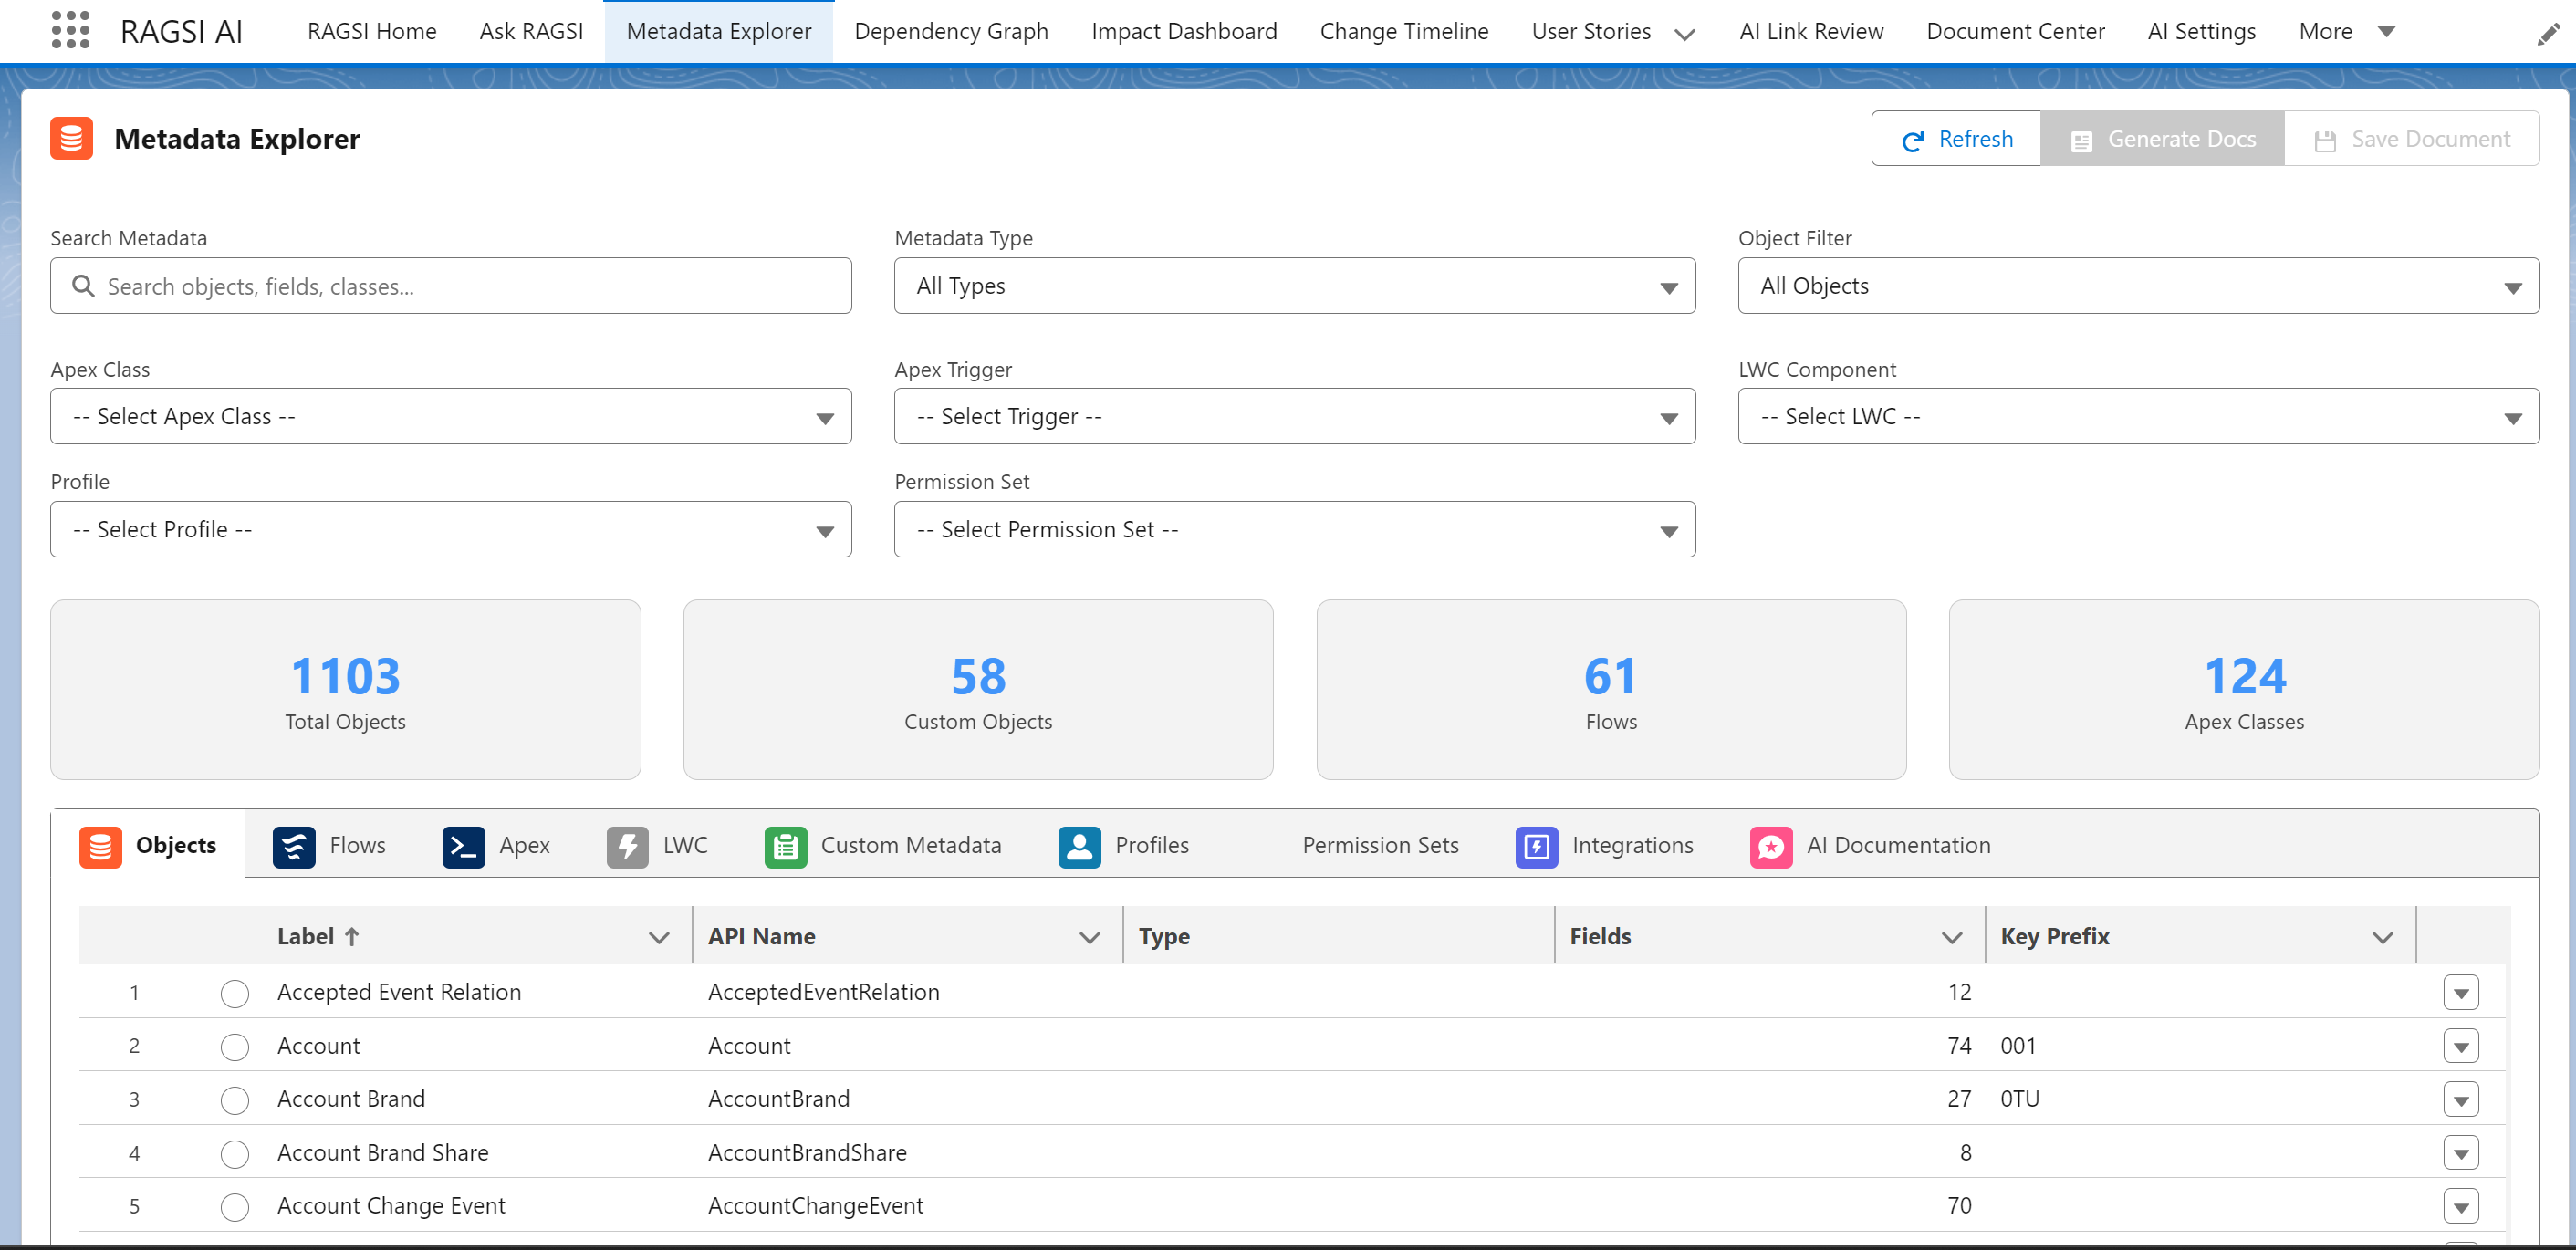Click the Profiles person icon
The height and width of the screenshot is (1250, 2576).
pos(1078,845)
